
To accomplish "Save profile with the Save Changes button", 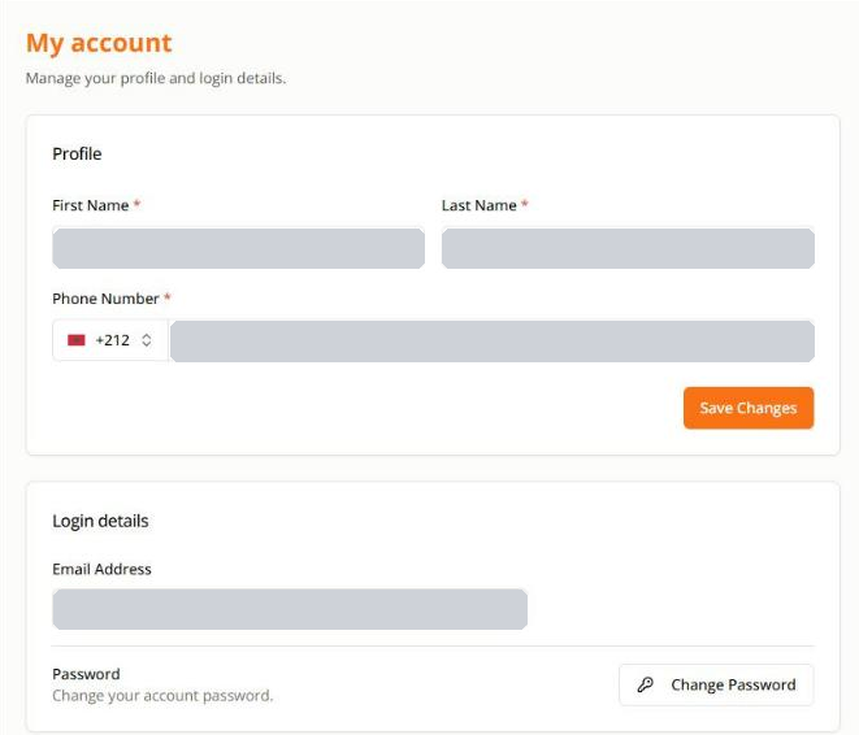I will click(748, 408).
